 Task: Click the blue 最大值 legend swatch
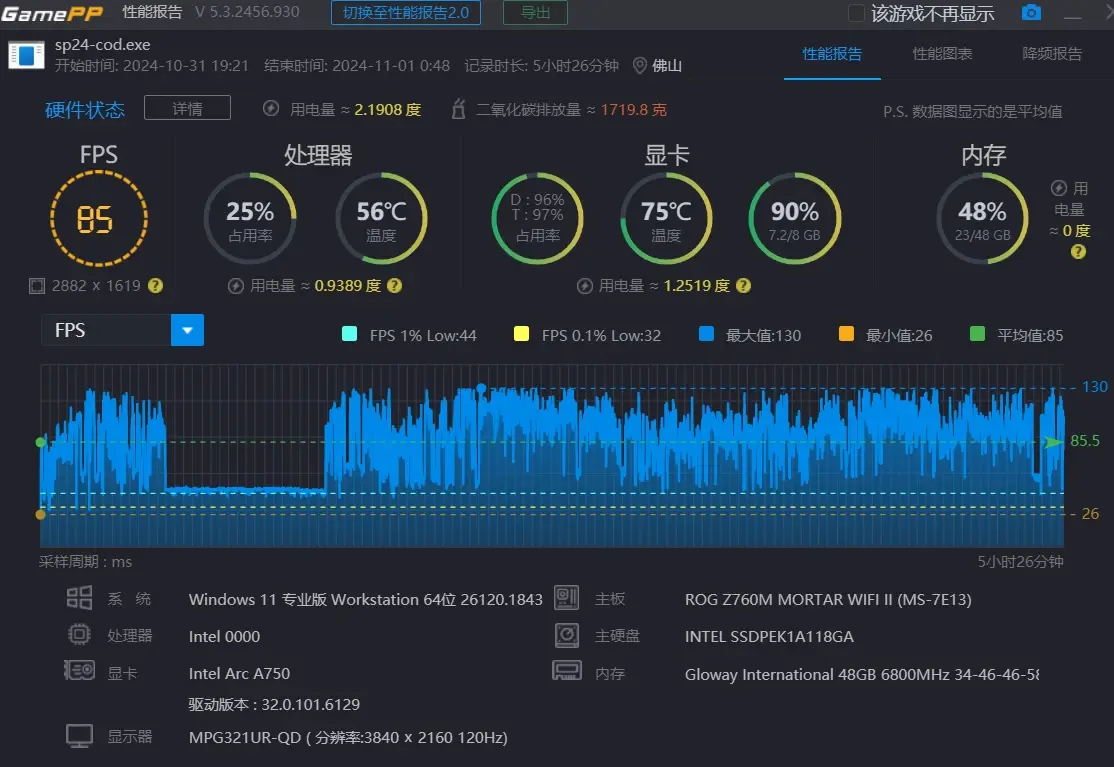click(706, 334)
